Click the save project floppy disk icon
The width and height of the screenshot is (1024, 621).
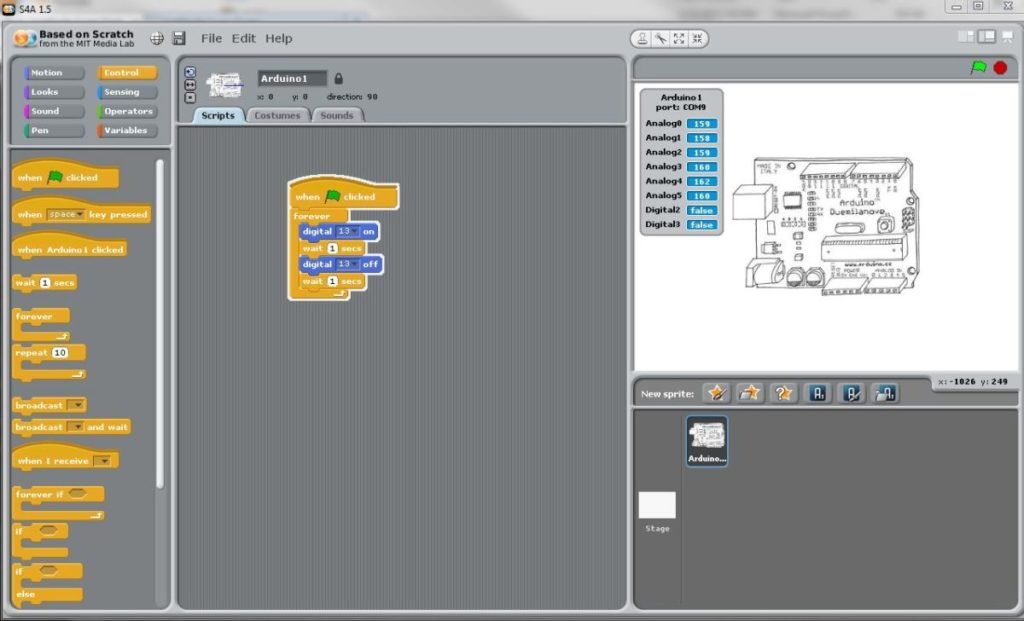pos(179,39)
